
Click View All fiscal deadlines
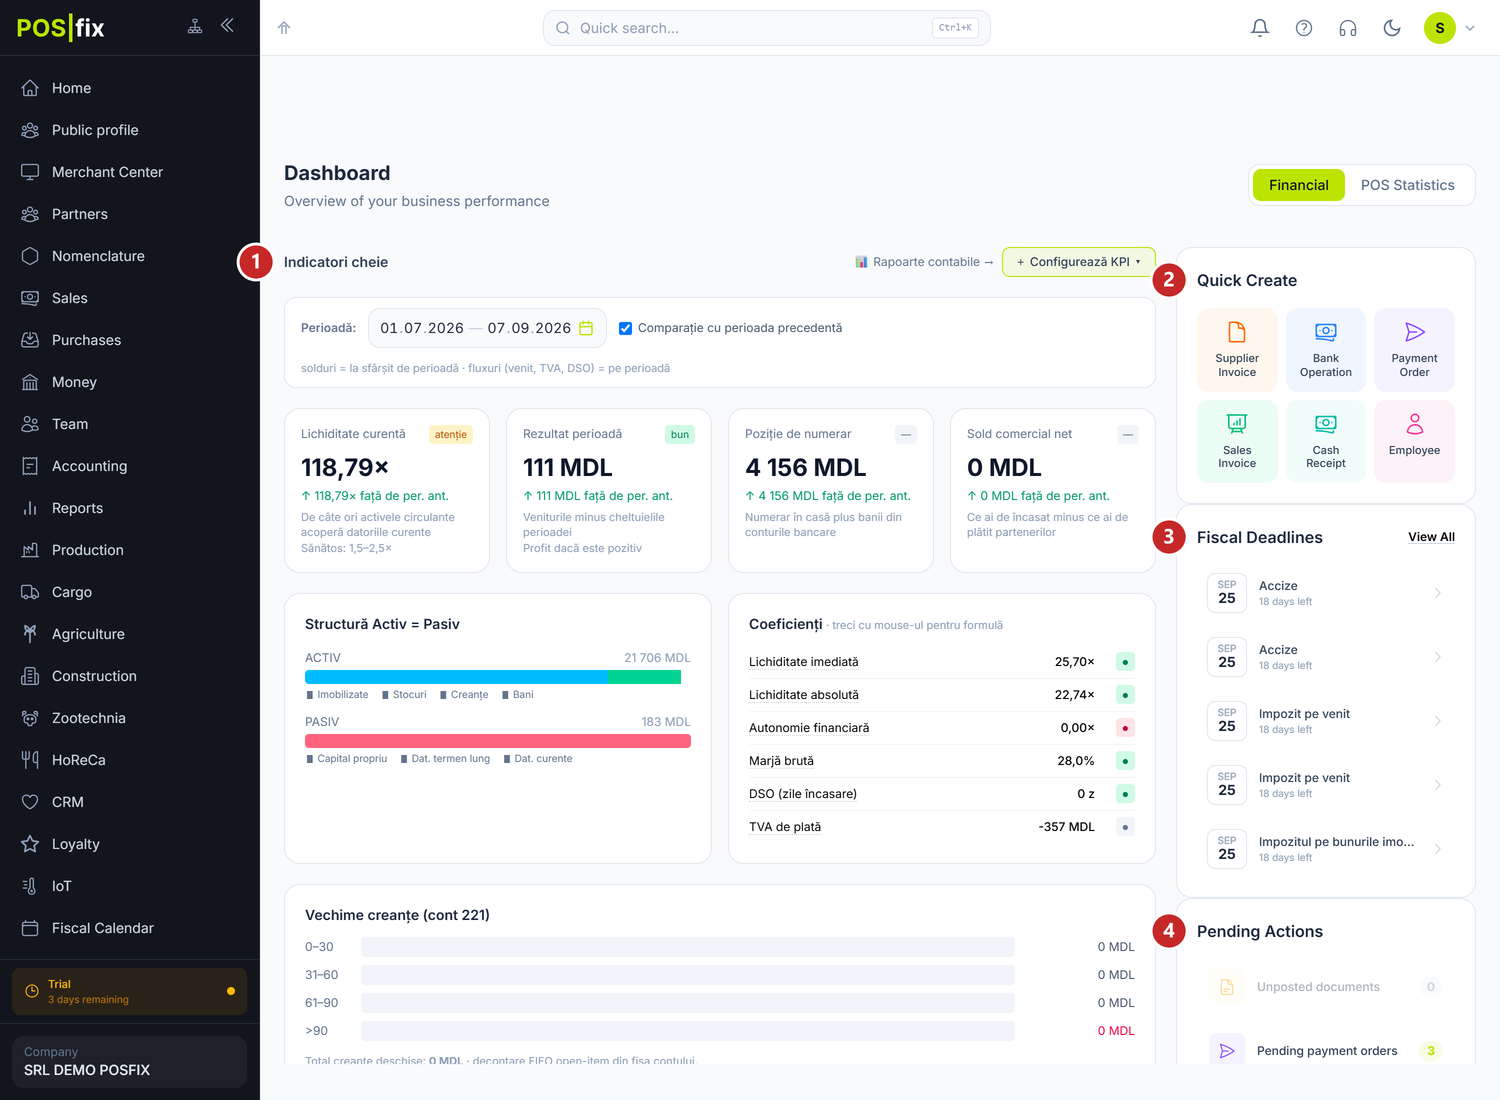coord(1431,537)
